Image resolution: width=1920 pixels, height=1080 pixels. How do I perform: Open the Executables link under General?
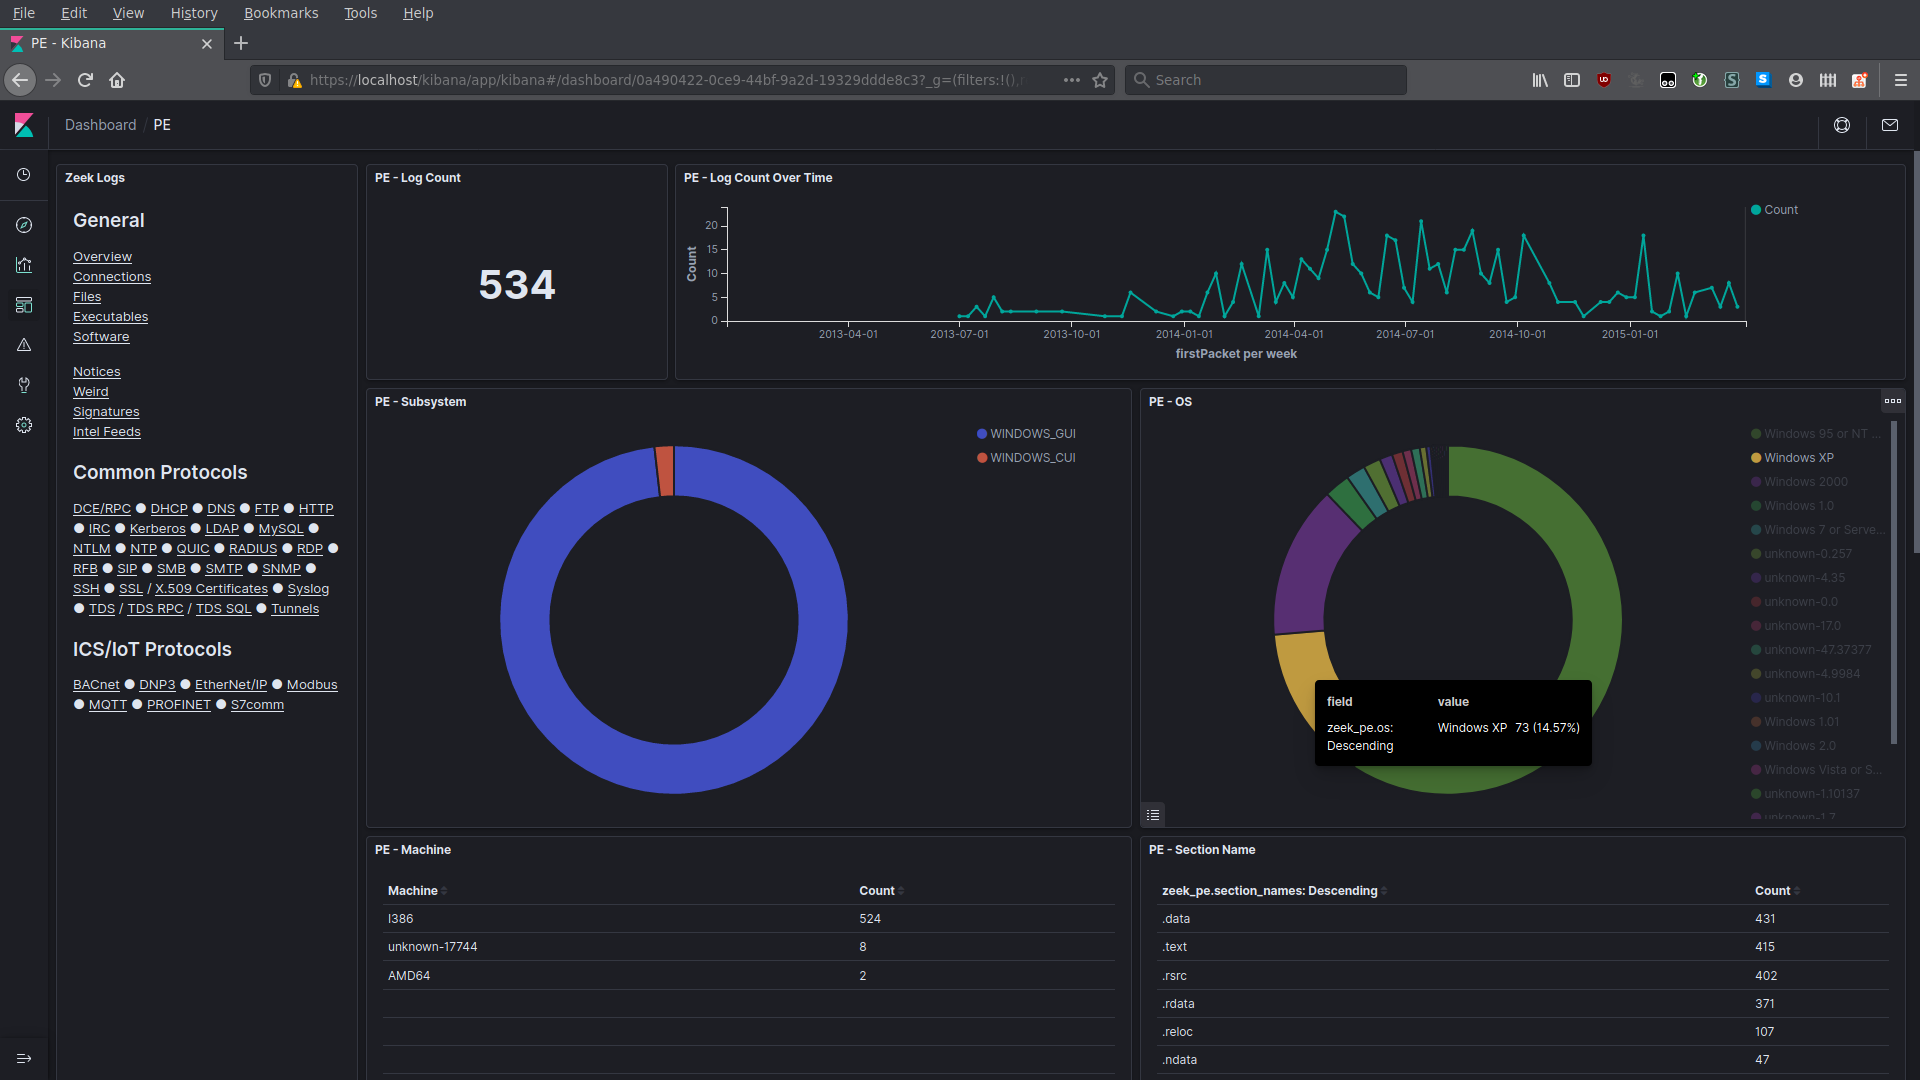(x=110, y=316)
